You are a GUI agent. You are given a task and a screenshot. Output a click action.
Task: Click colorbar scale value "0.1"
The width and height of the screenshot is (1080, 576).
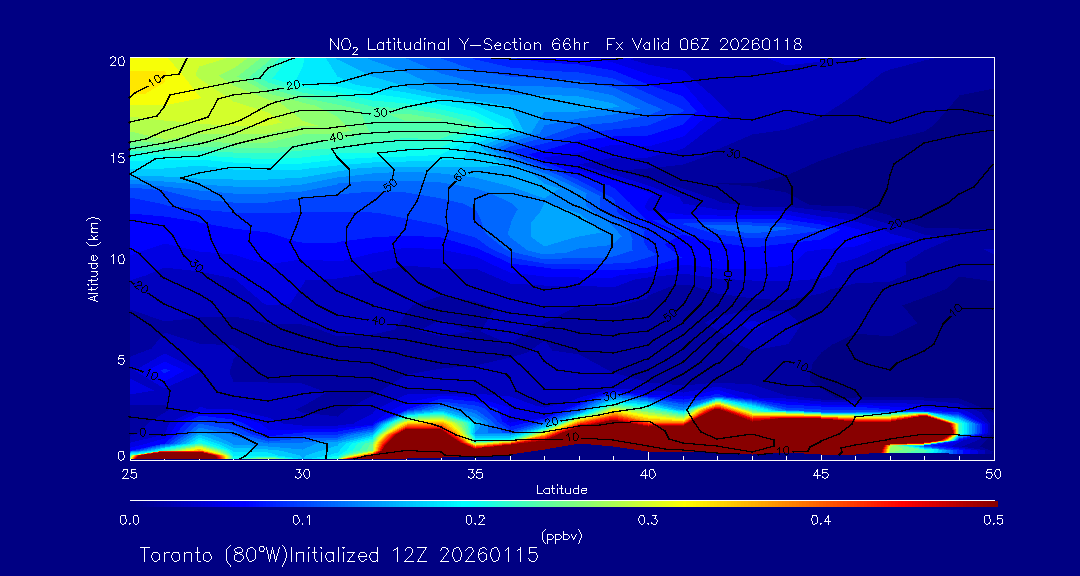[302, 520]
